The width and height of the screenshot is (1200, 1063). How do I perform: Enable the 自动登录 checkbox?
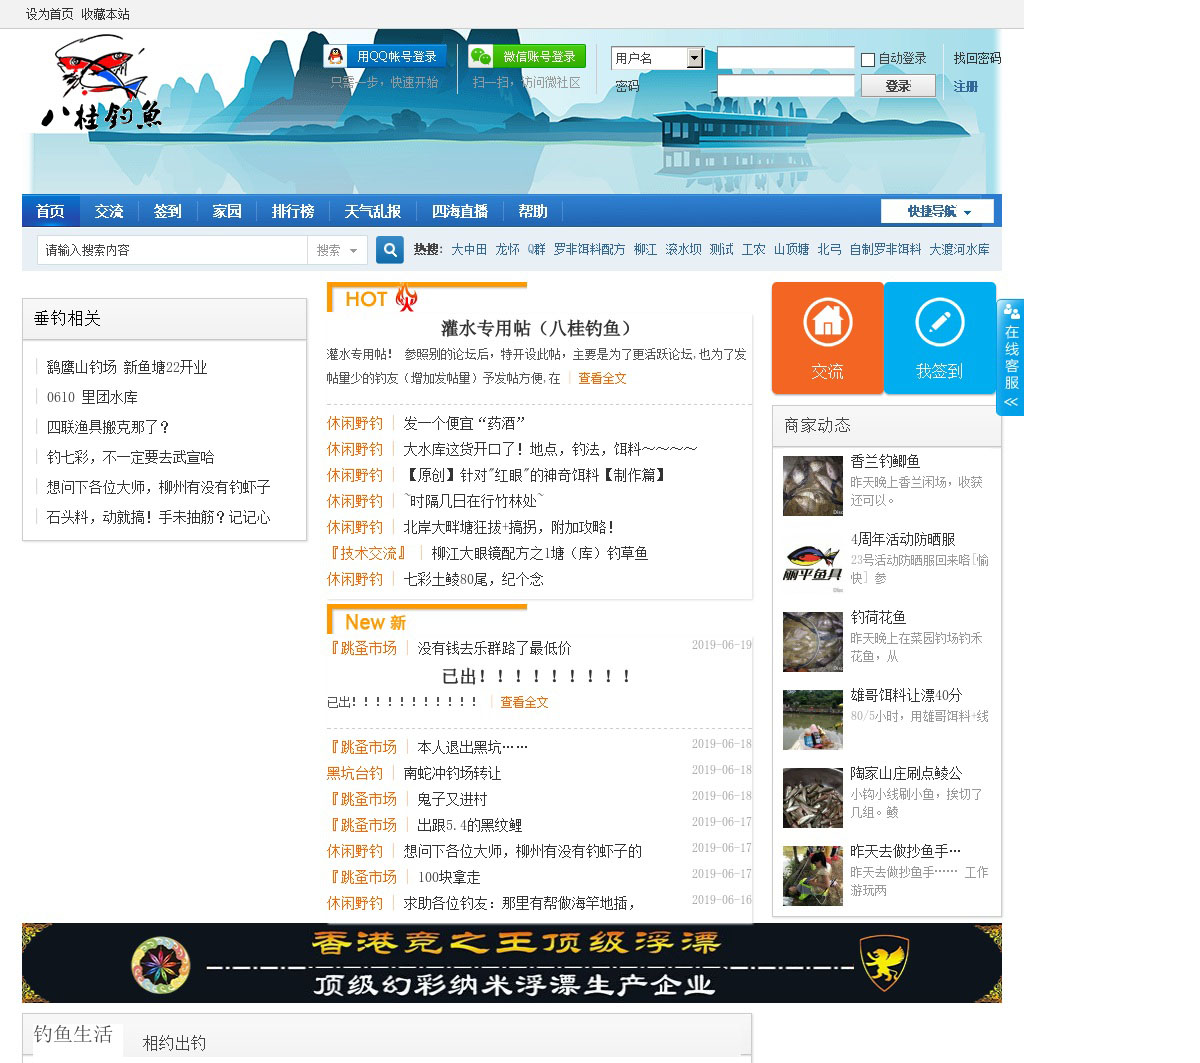coord(868,60)
